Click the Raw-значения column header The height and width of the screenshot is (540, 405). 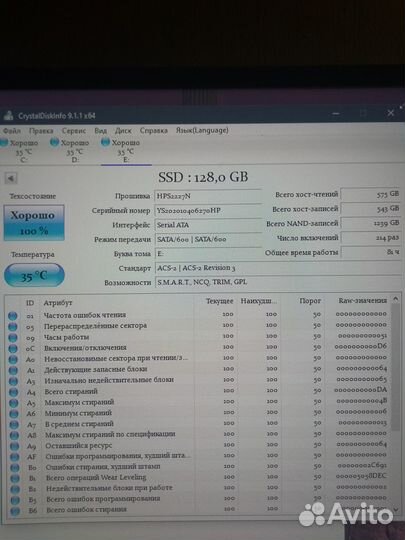pyautogui.click(x=363, y=301)
